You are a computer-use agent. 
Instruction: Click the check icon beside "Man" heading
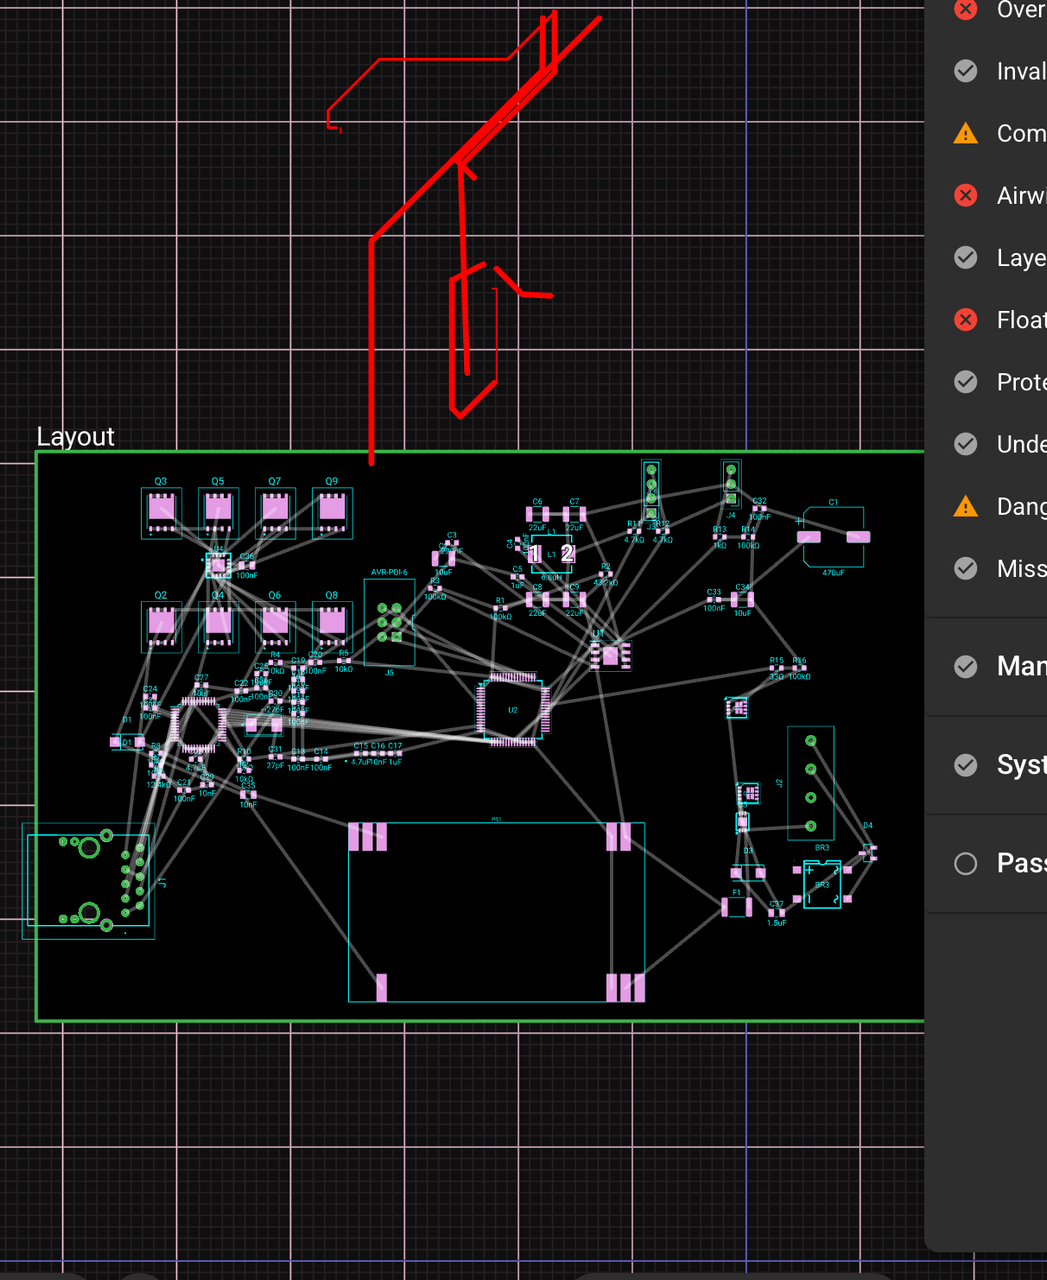point(965,666)
